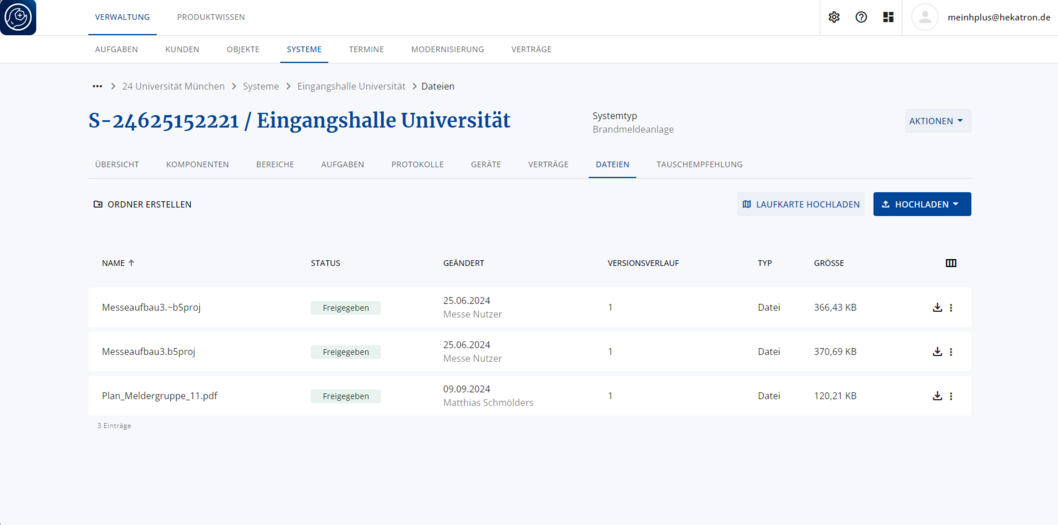Screen dimensions: 1058x525
Task: Select the TAUSCHEMPFEHLUNG system tab
Action: click(x=700, y=165)
